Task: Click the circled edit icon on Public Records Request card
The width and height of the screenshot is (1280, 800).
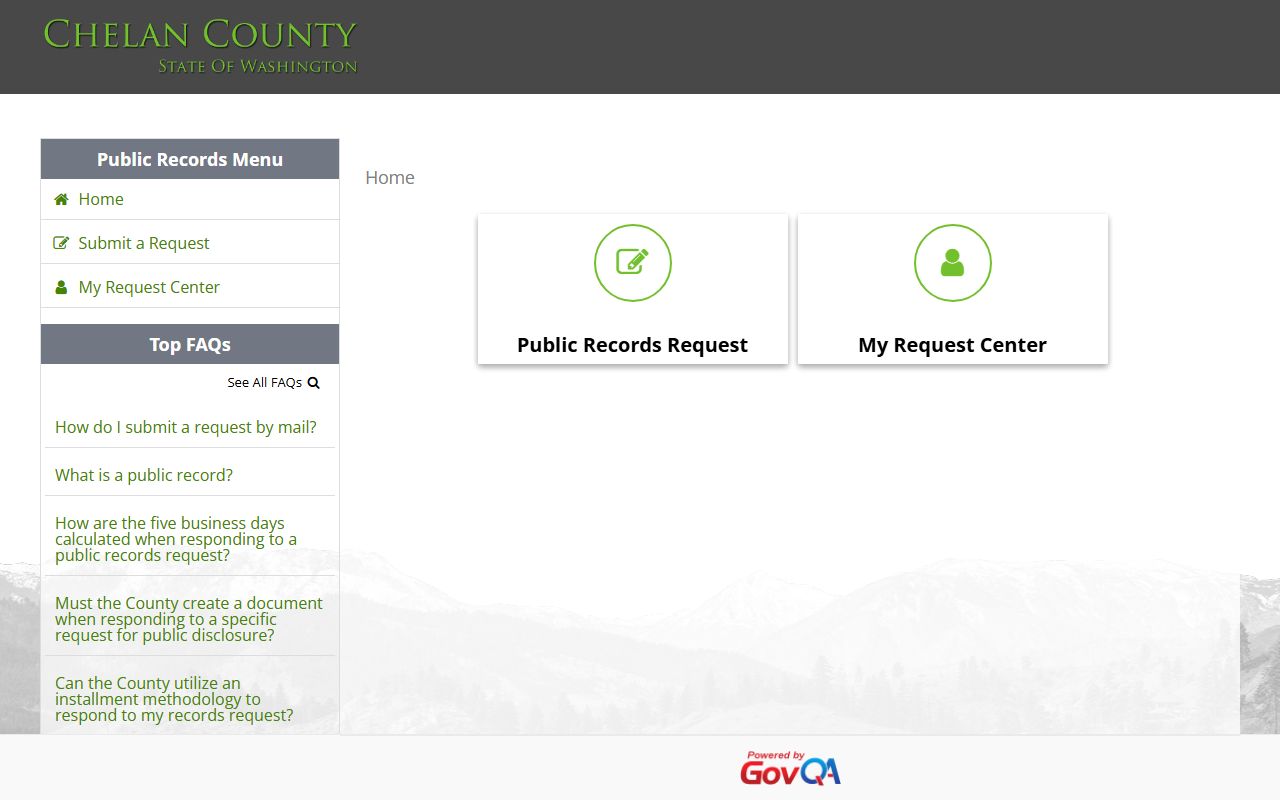Action: click(633, 263)
